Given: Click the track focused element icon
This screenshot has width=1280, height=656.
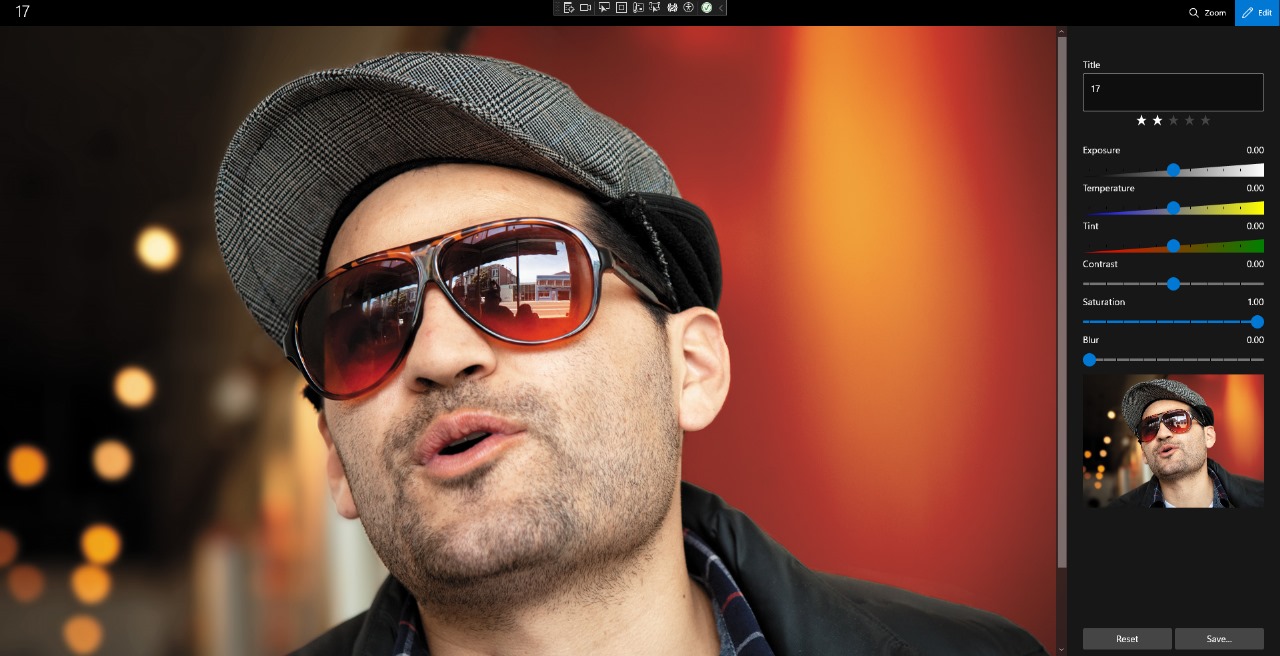Looking at the screenshot, I should (x=638, y=7).
